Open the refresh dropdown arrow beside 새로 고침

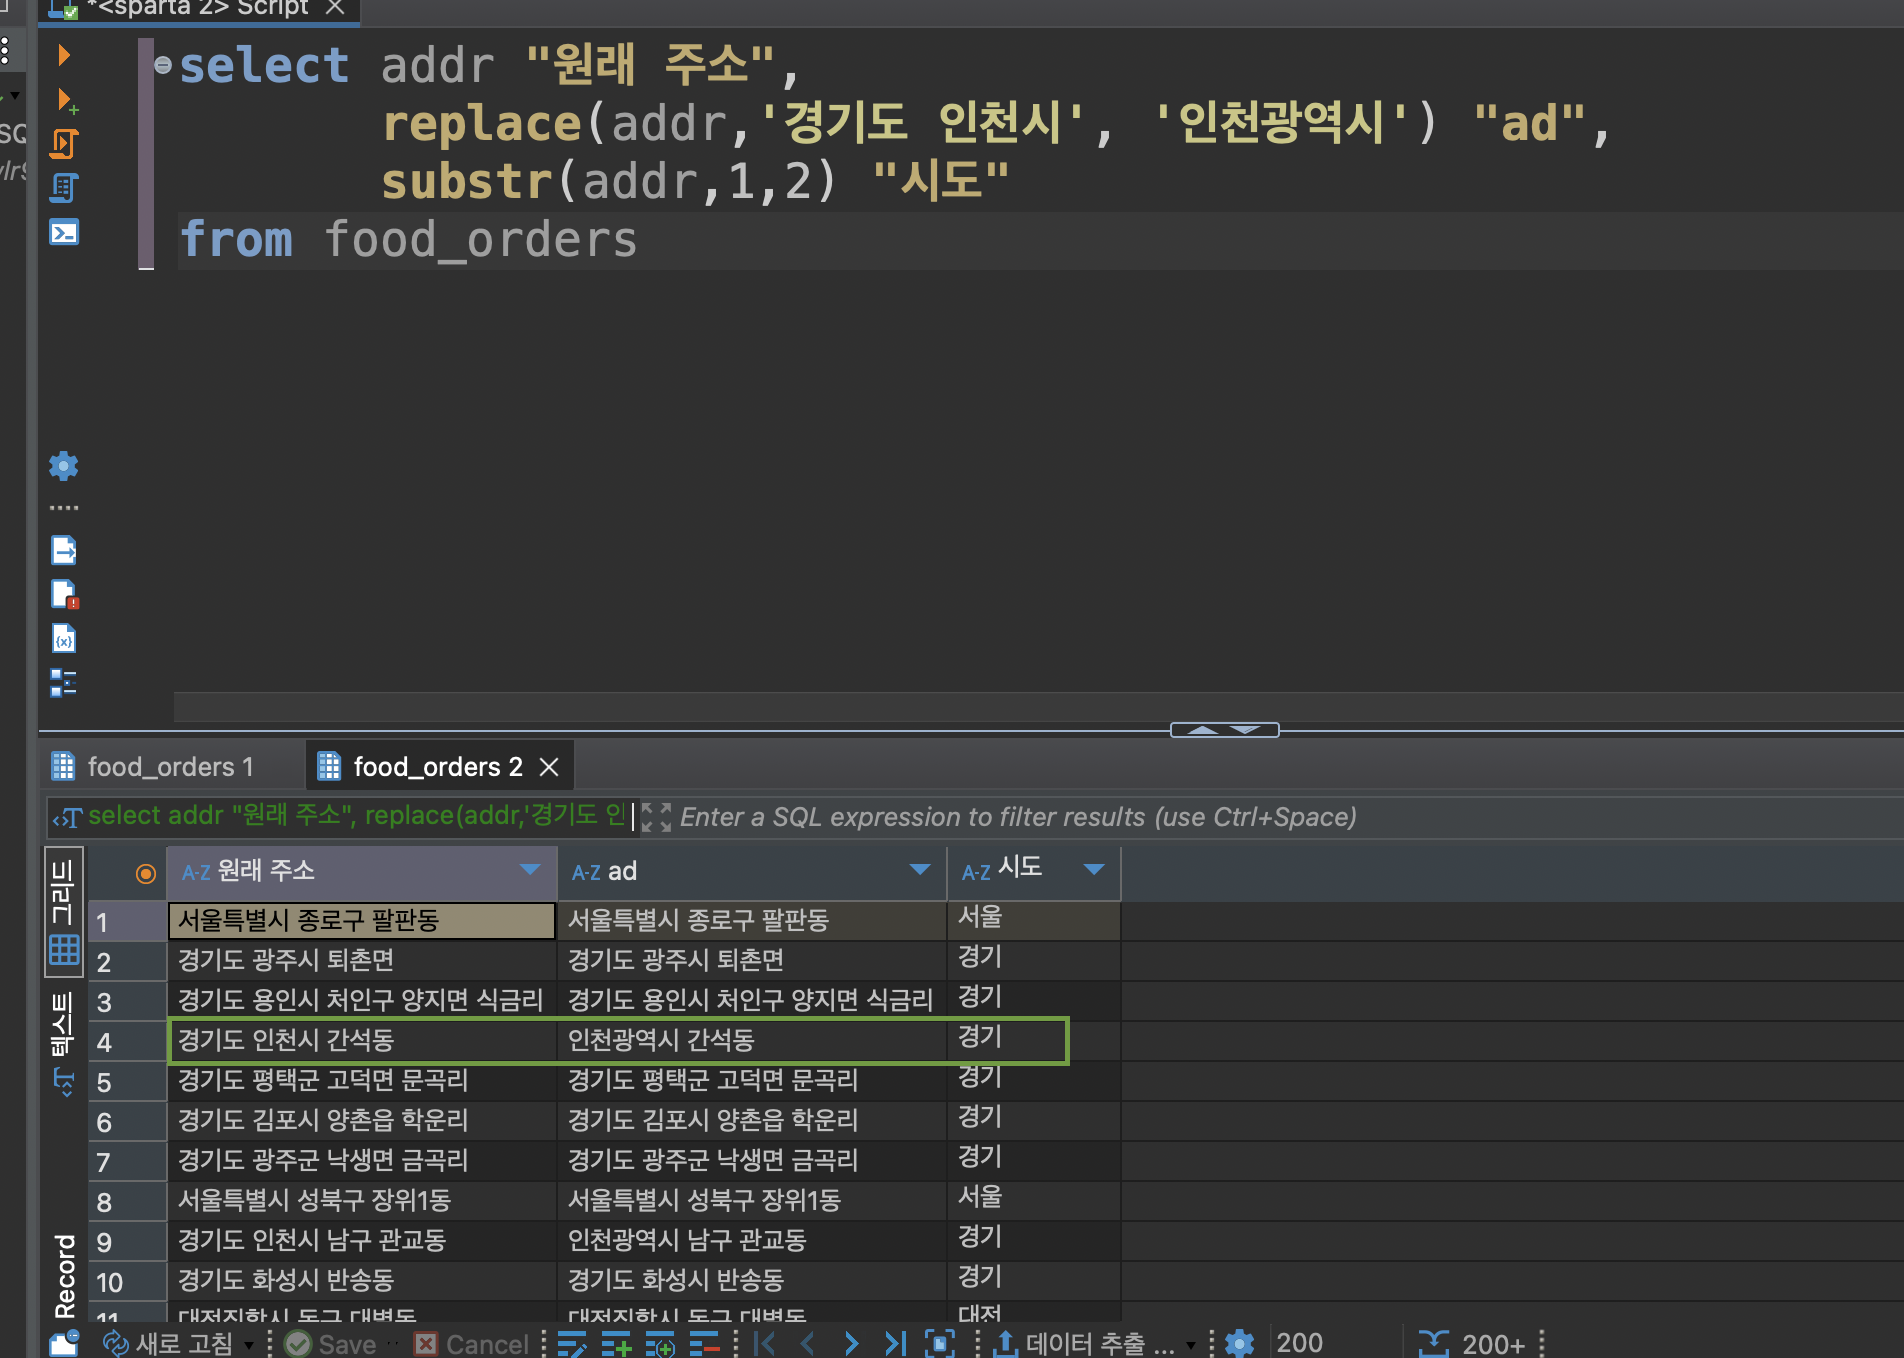point(249,1345)
